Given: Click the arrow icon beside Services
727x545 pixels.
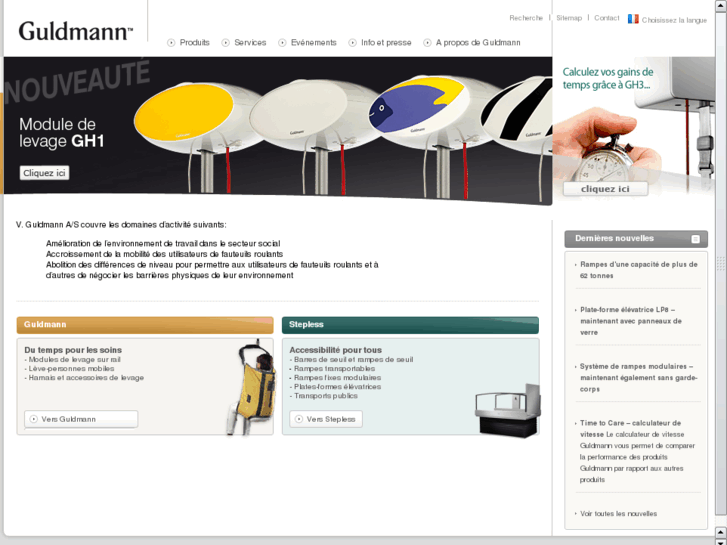Looking at the screenshot, I should point(225,43).
